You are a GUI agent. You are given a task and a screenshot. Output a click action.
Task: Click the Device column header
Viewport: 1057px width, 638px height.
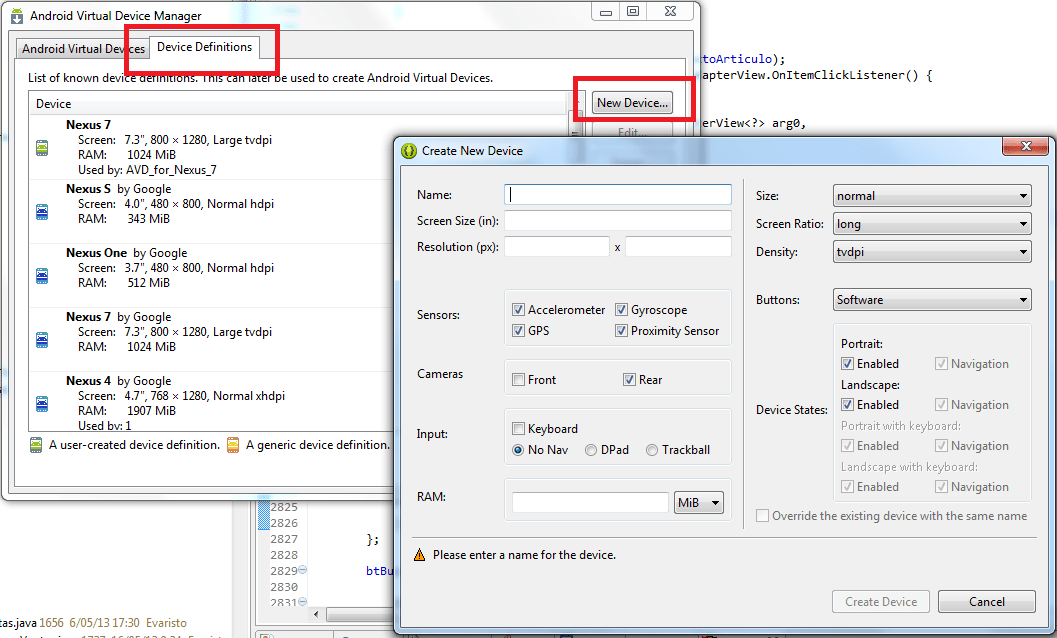(x=297, y=104)
